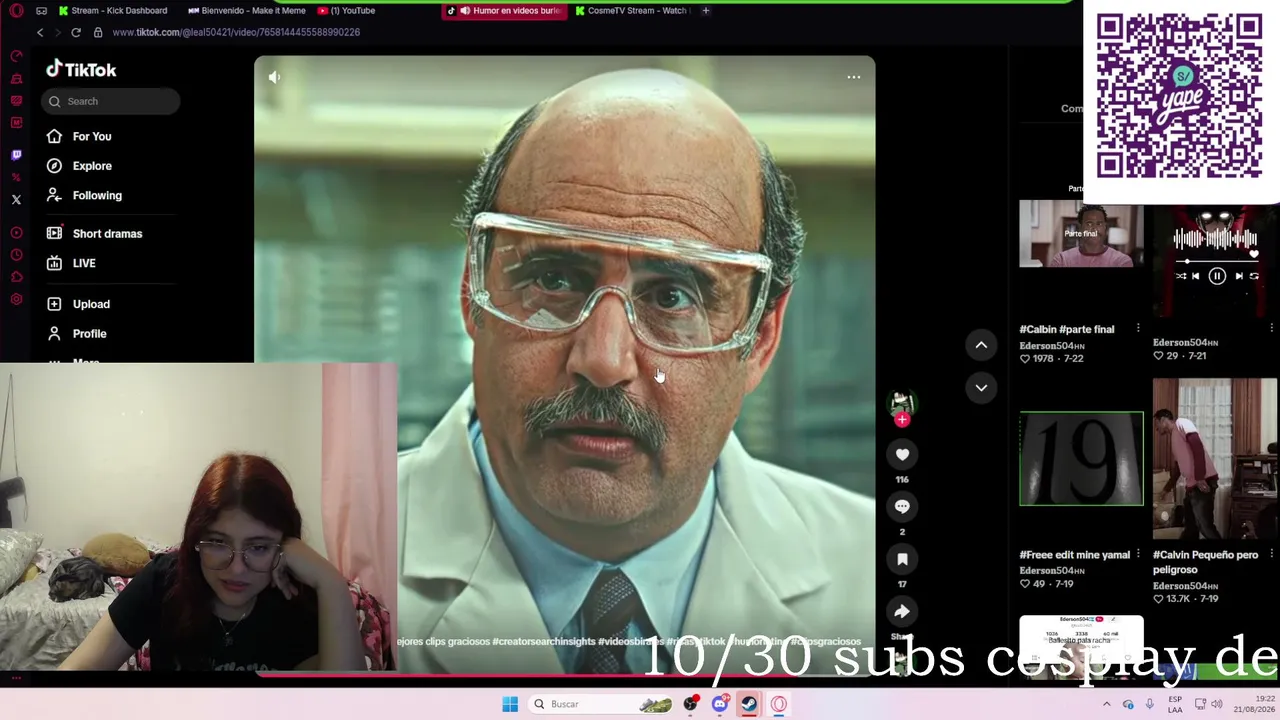Viewport: 1280px width, 720px height.
Task: Switch to the Bienvenido - Make it Meme tab
Action: [x=247, y=11]
